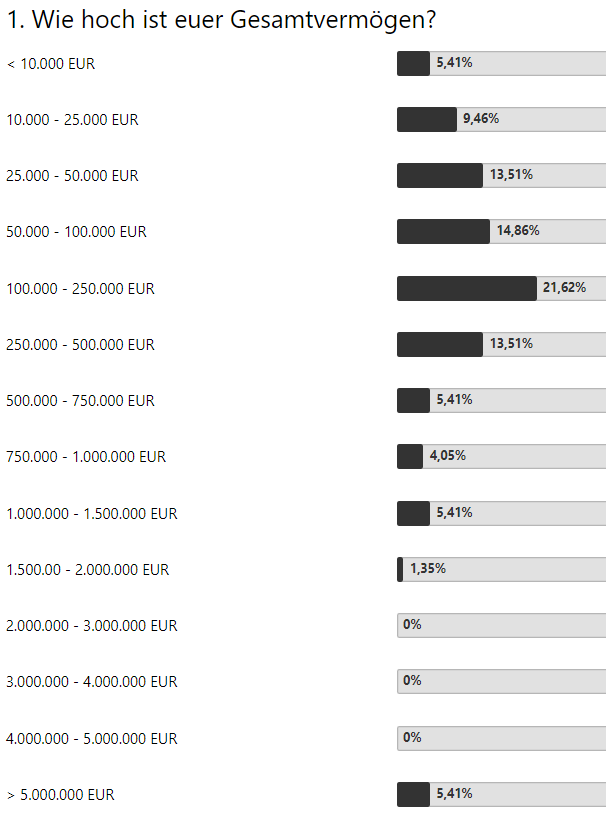Select the "2.000.000 - 3.000.000 EUR" label
The width and height of the screenshot is (606, 813).
(91, 626)
